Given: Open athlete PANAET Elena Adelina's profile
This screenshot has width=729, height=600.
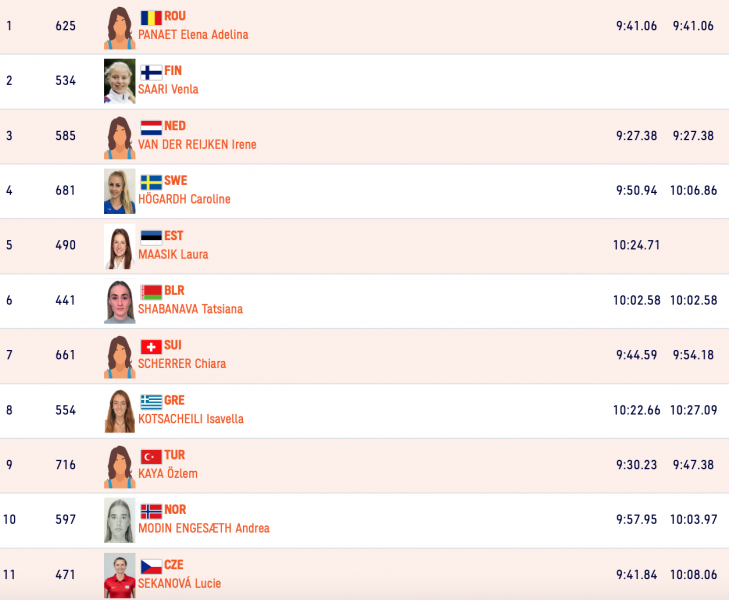Looking at the screenshot, I should [x=193, y=35].
